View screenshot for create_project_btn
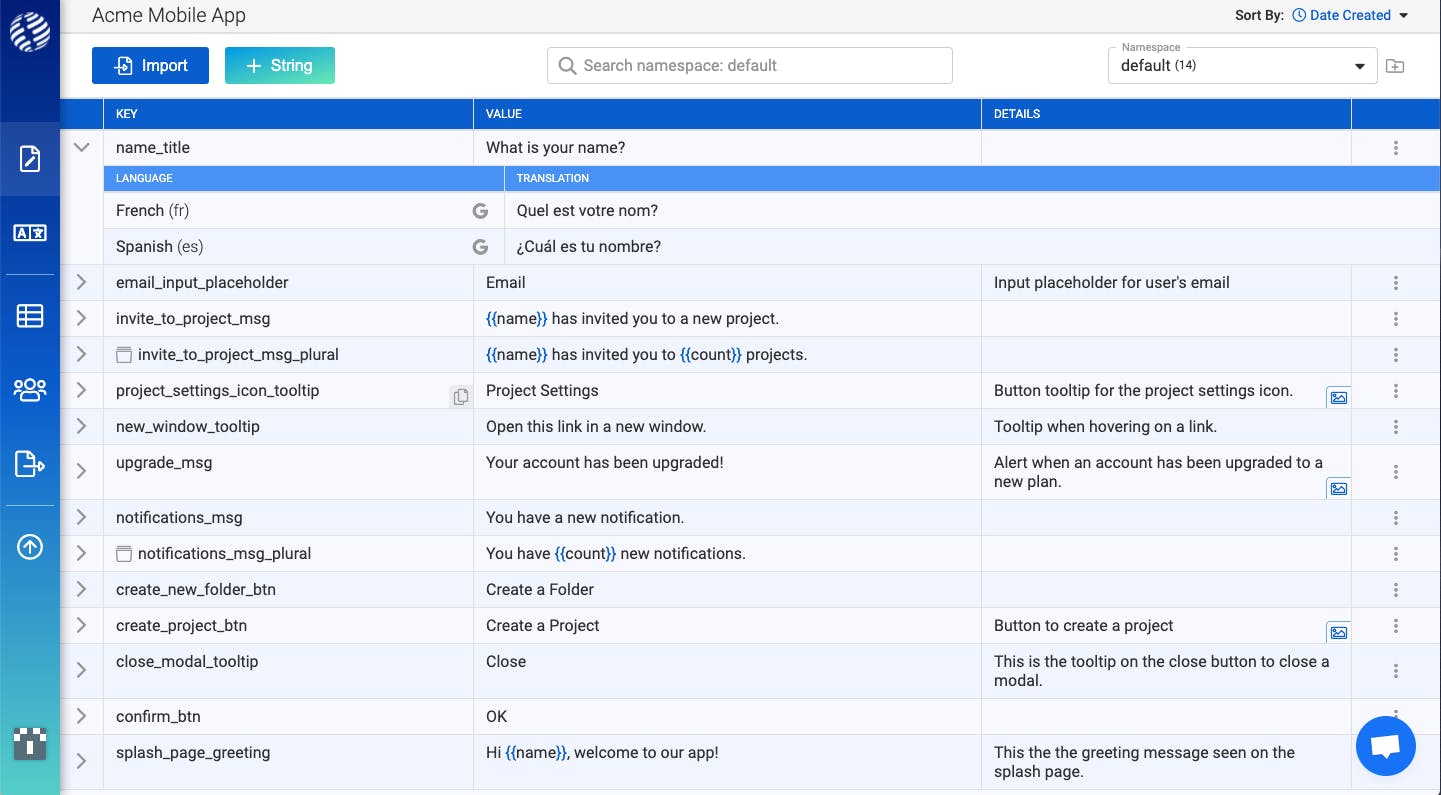This screenshot has height=795, width=1441. (x=1338, y=632)
